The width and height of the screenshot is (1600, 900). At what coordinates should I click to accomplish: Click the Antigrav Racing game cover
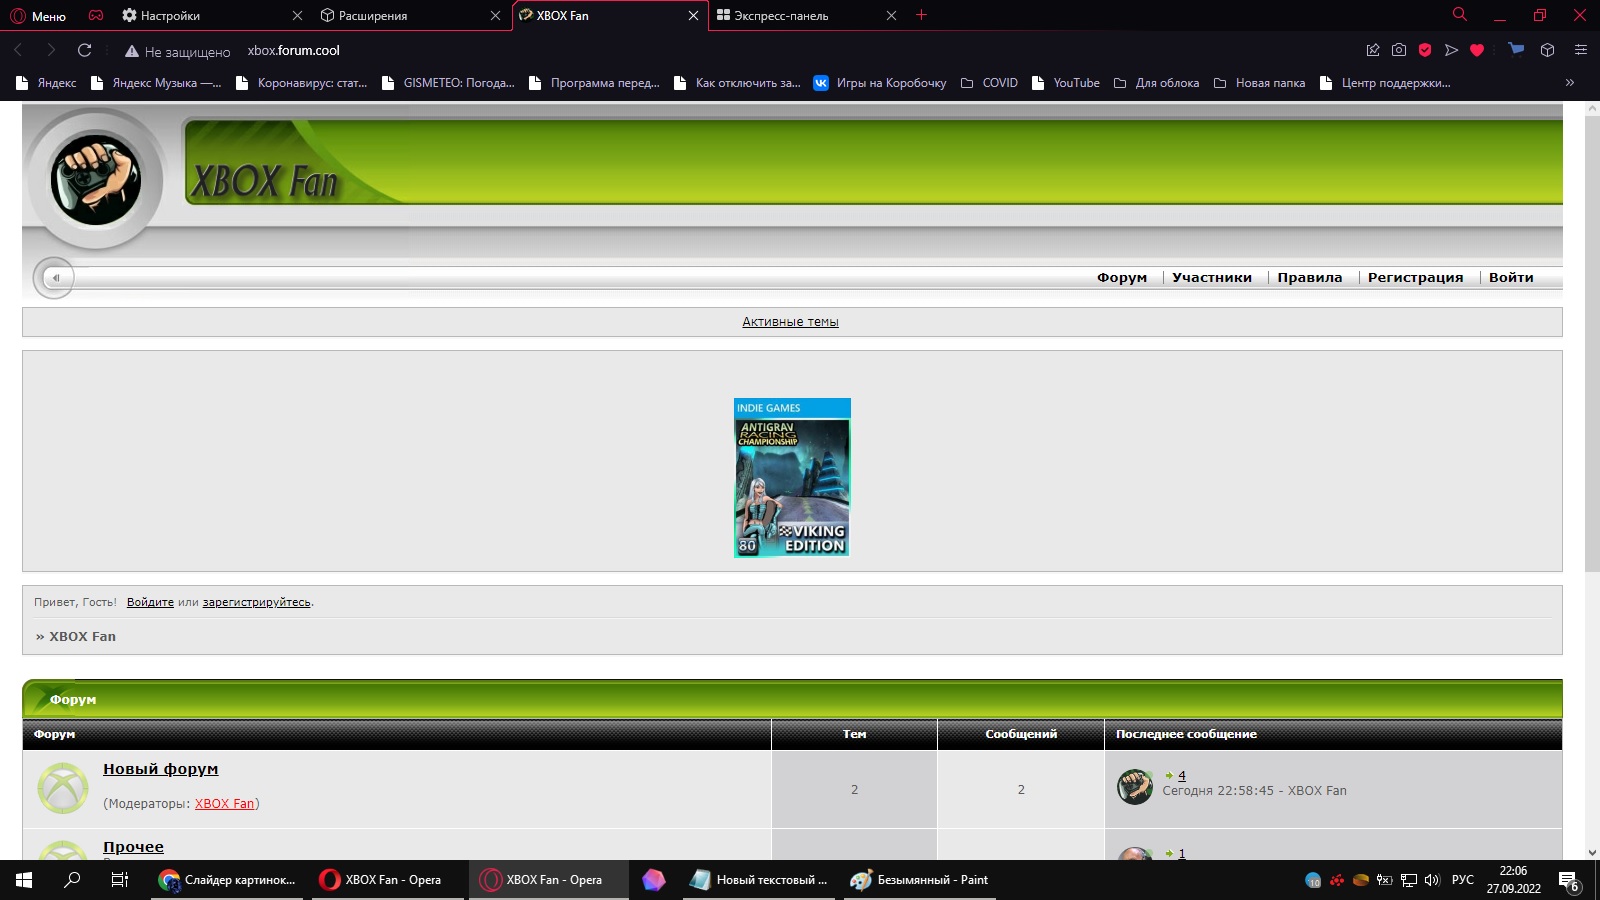tap(792, 478)
